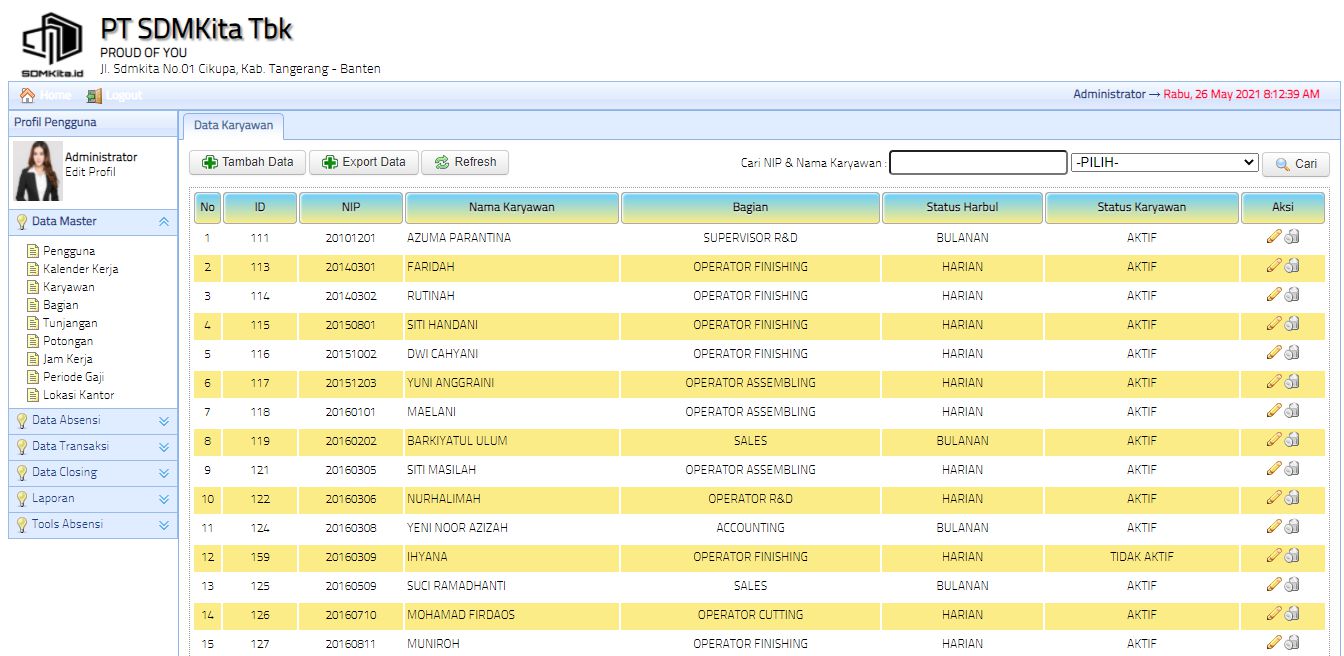Click the Home icon in top bar
This screenshot has width=1344, height=656.
pyautogui.click(x=28, y=95)
